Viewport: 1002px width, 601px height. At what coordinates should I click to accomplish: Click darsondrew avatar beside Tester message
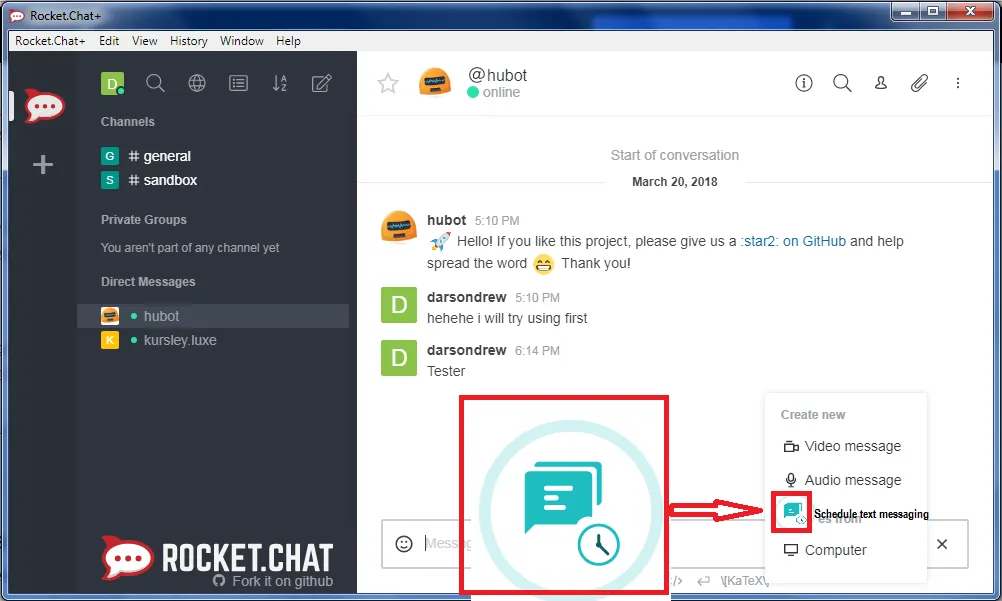(x=399, y=358)
